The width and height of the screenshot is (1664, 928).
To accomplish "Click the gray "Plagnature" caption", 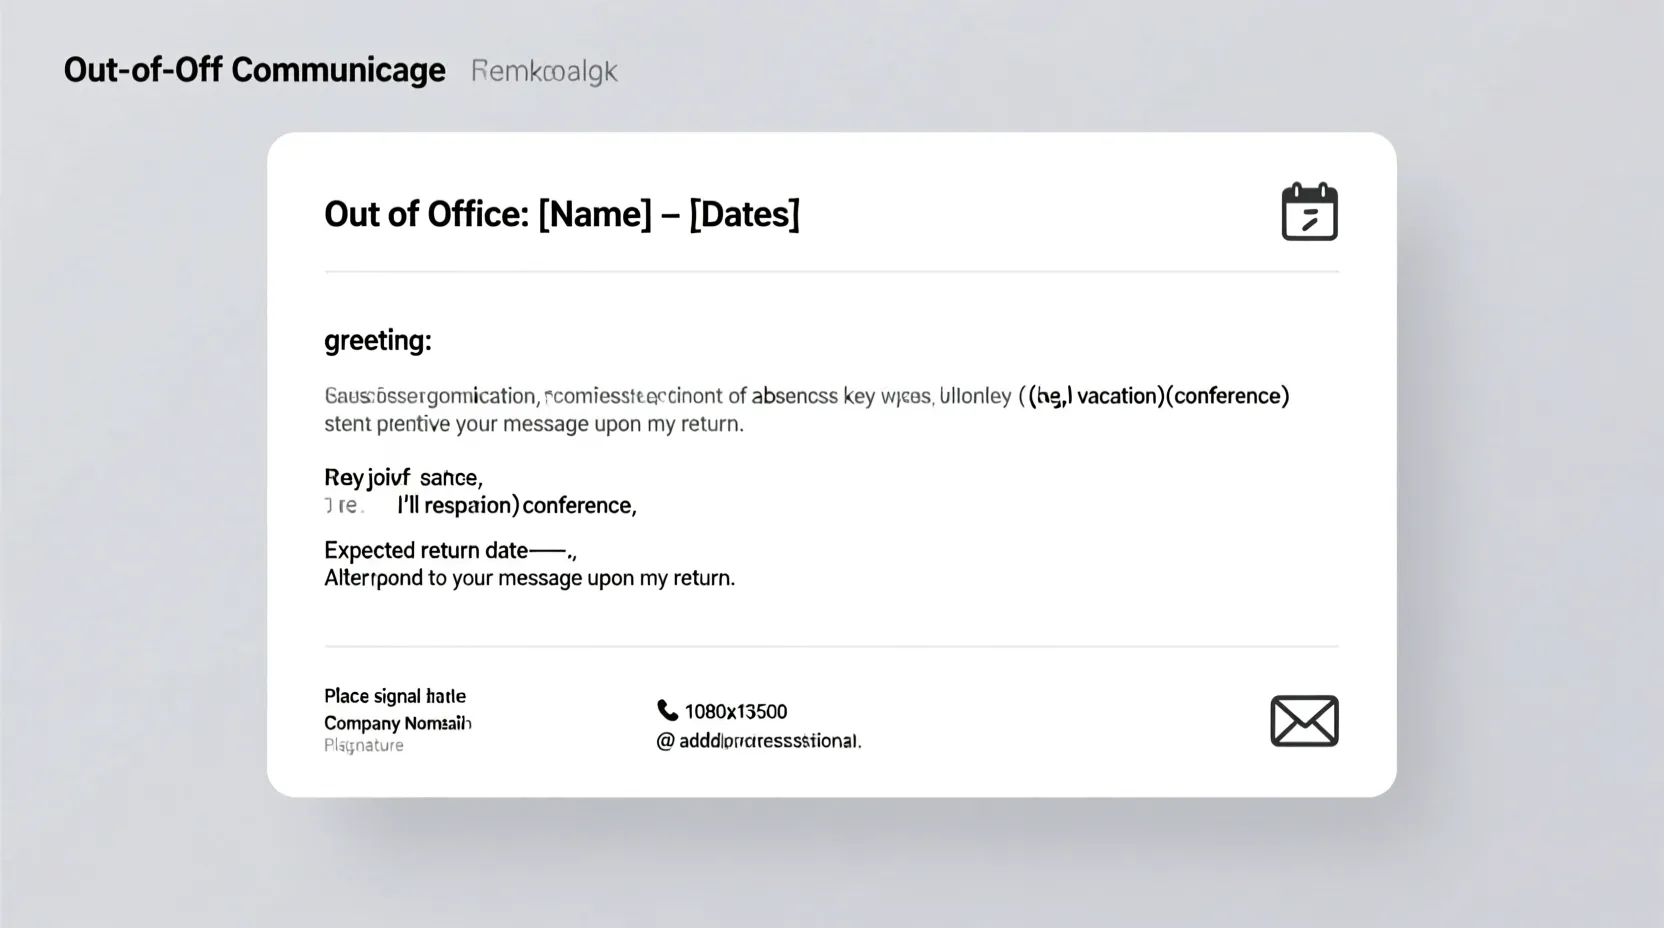I will click(363, 746).
